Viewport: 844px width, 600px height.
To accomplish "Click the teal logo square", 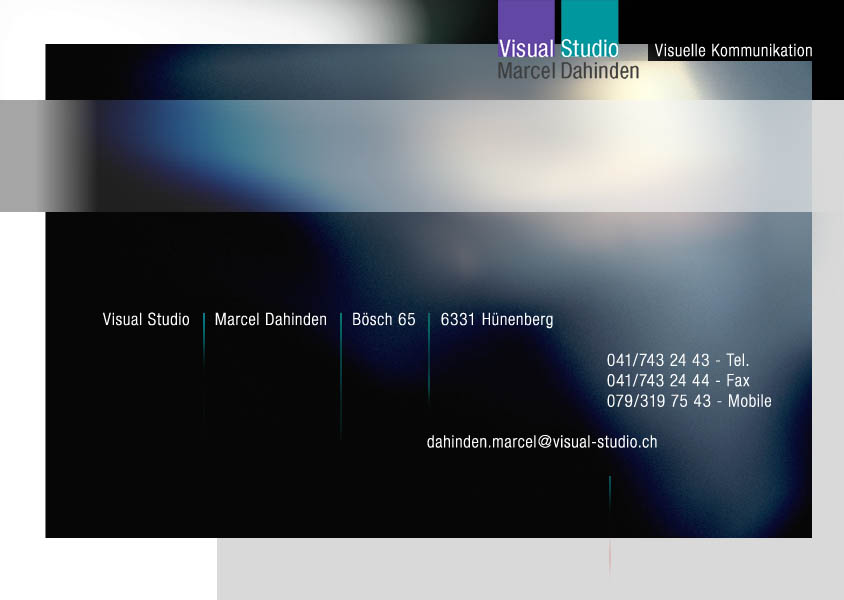I will (x=589, y=28).
